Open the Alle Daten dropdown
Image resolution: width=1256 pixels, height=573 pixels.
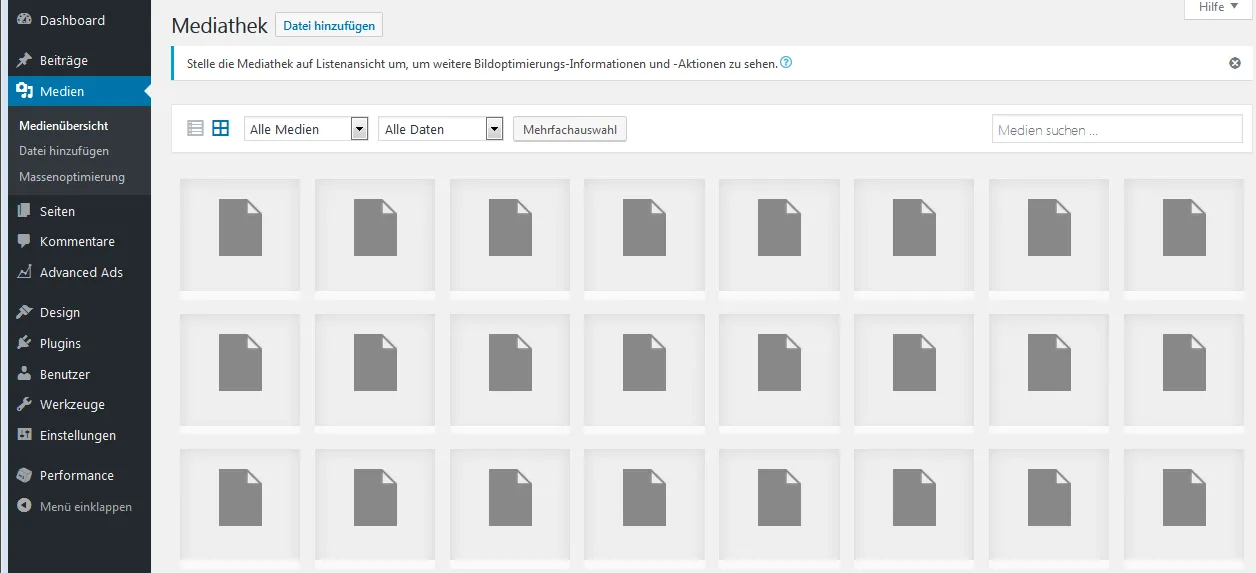pos(440,129)
